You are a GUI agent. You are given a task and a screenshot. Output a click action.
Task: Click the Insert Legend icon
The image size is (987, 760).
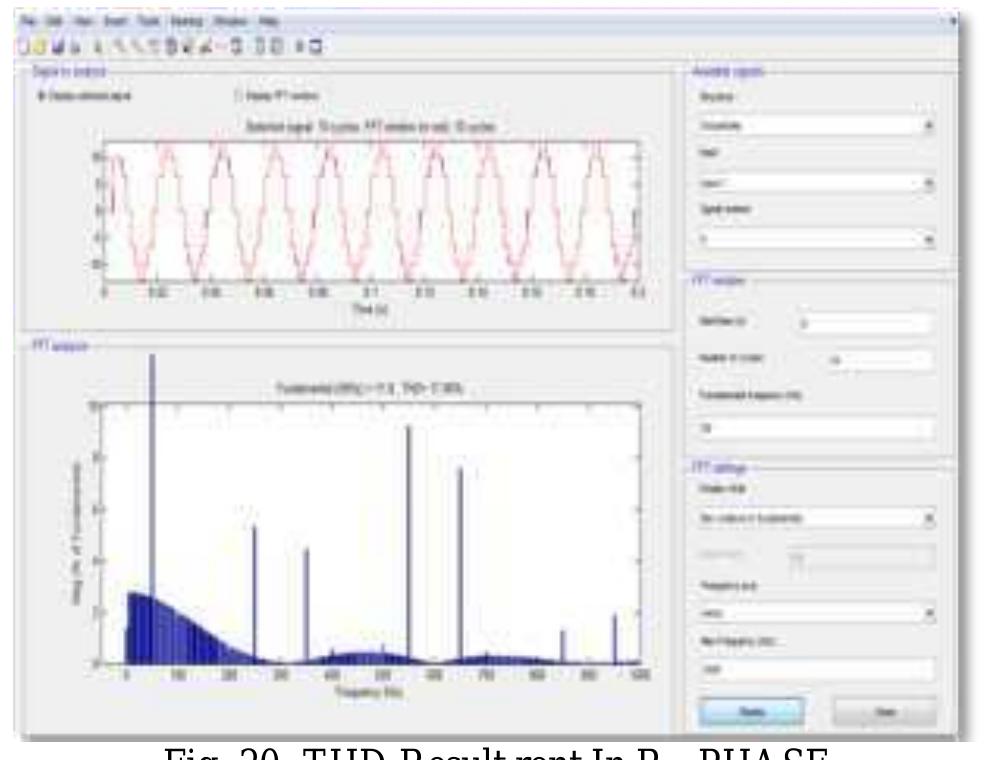tap(259, 47)
